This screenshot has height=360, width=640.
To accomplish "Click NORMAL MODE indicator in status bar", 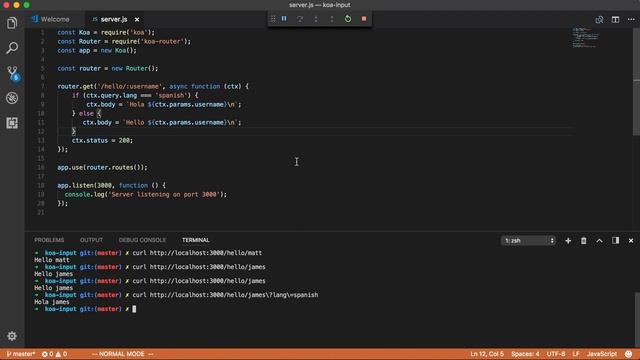I will pos(122,354).
